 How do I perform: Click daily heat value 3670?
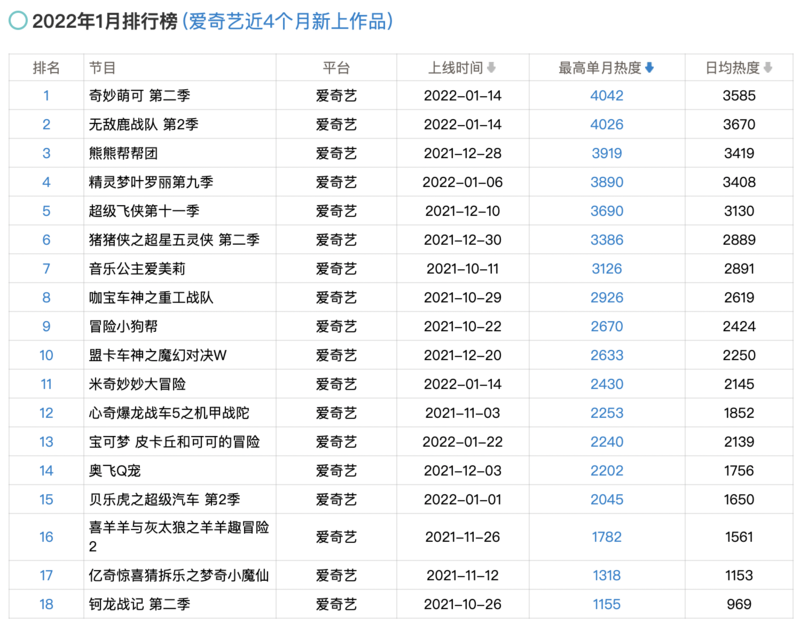(x=739, y=124)
